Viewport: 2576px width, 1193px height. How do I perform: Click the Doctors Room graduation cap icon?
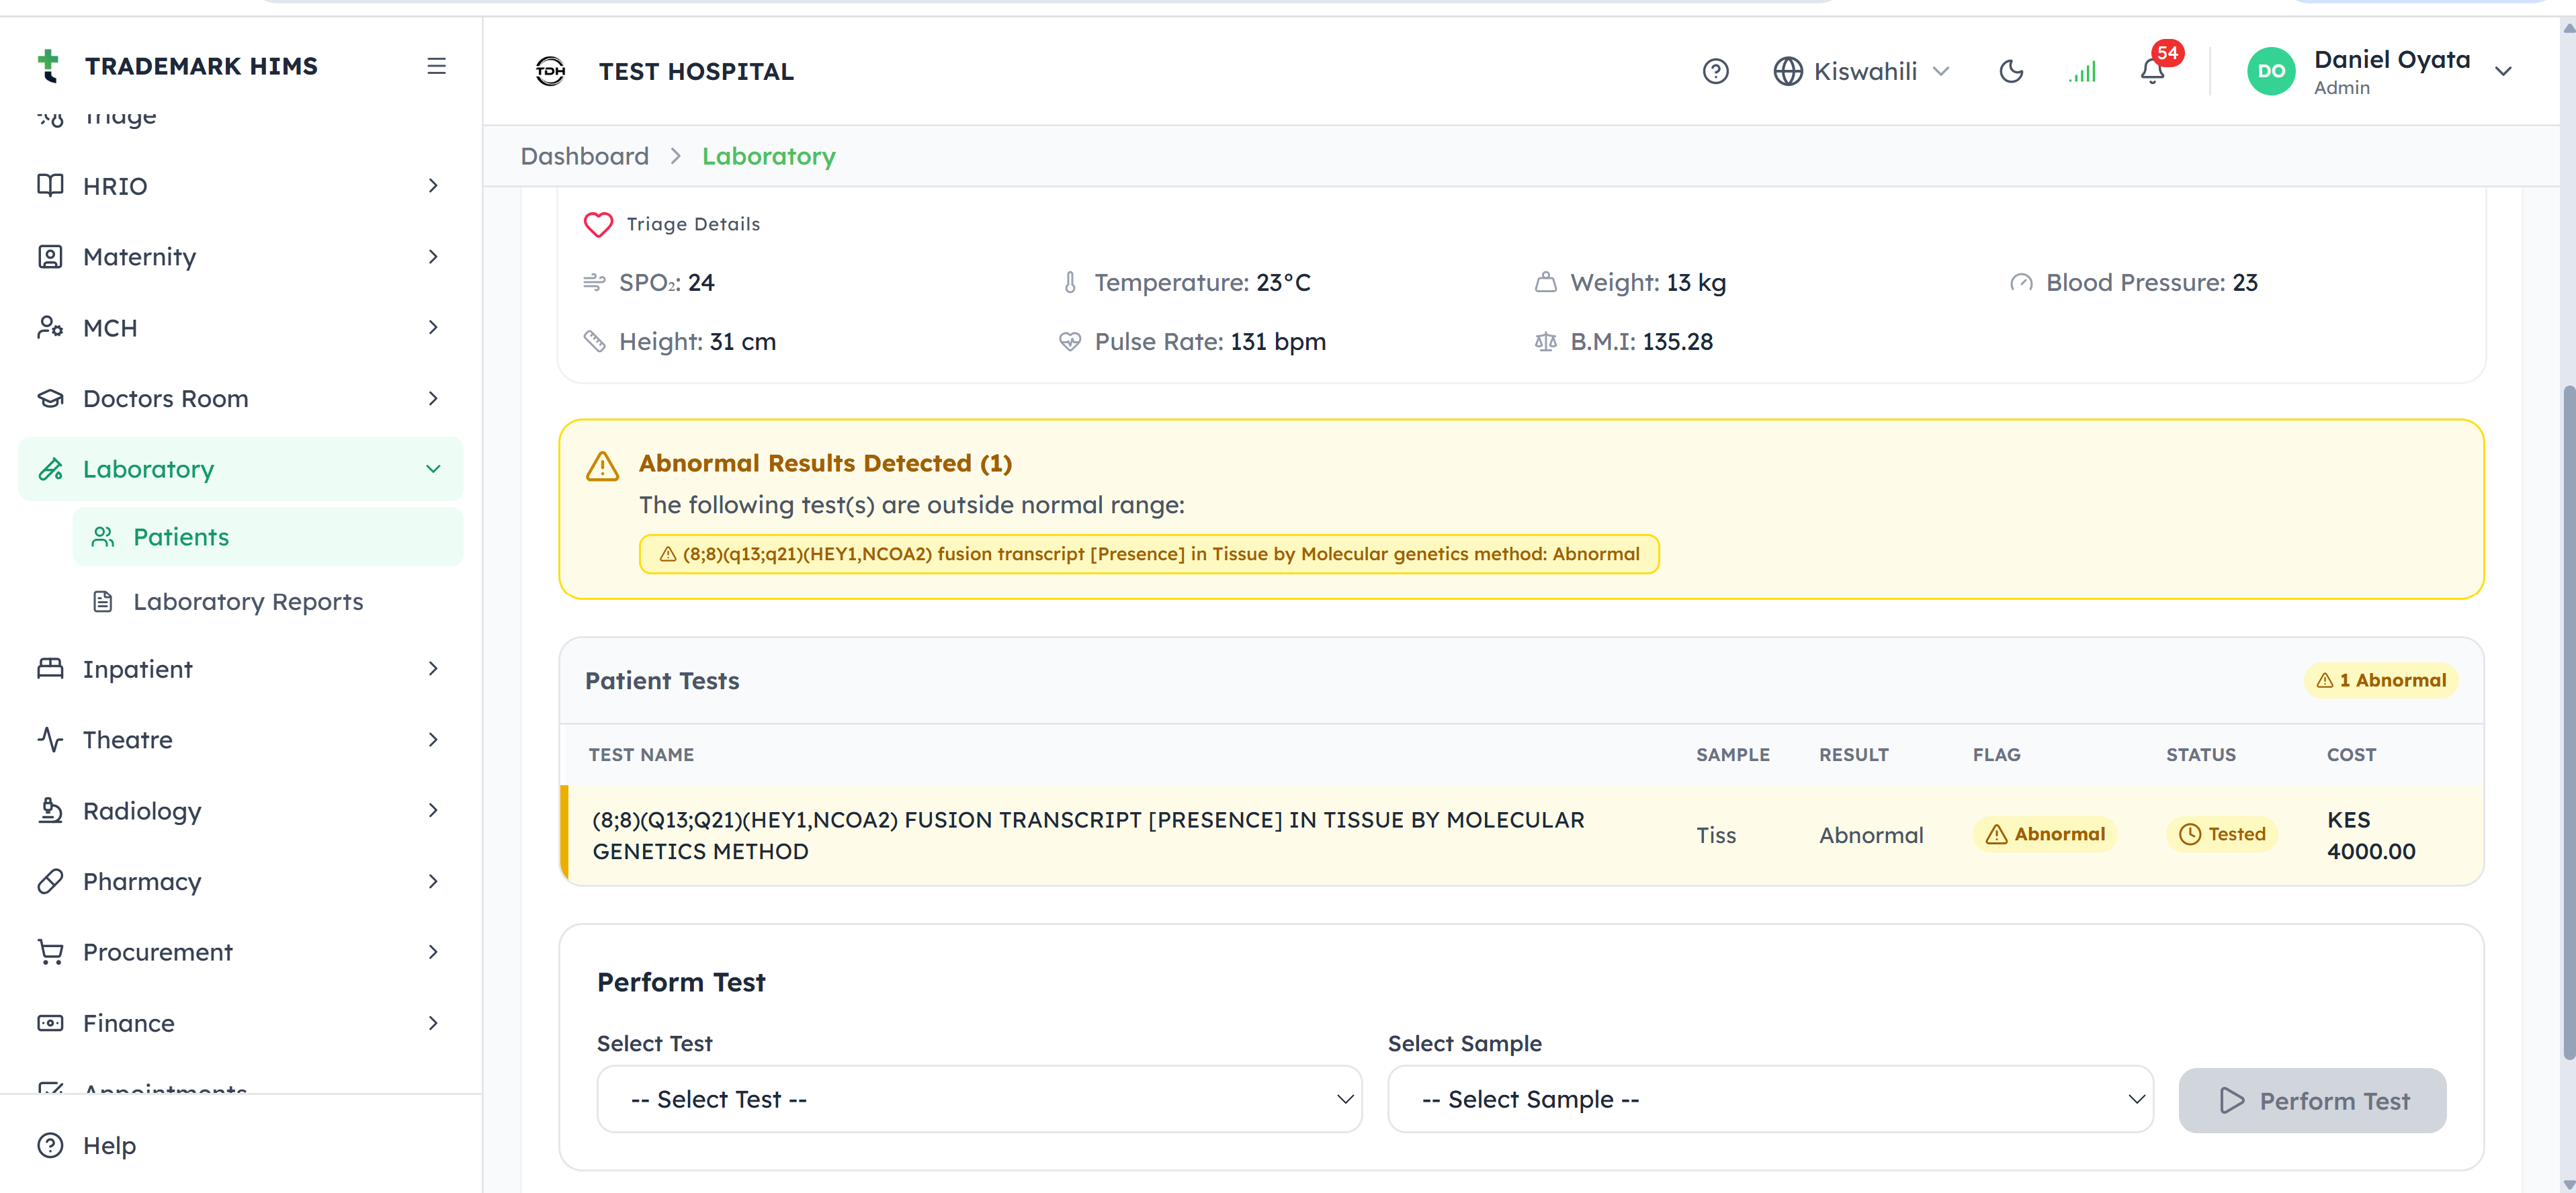[50, 399]
